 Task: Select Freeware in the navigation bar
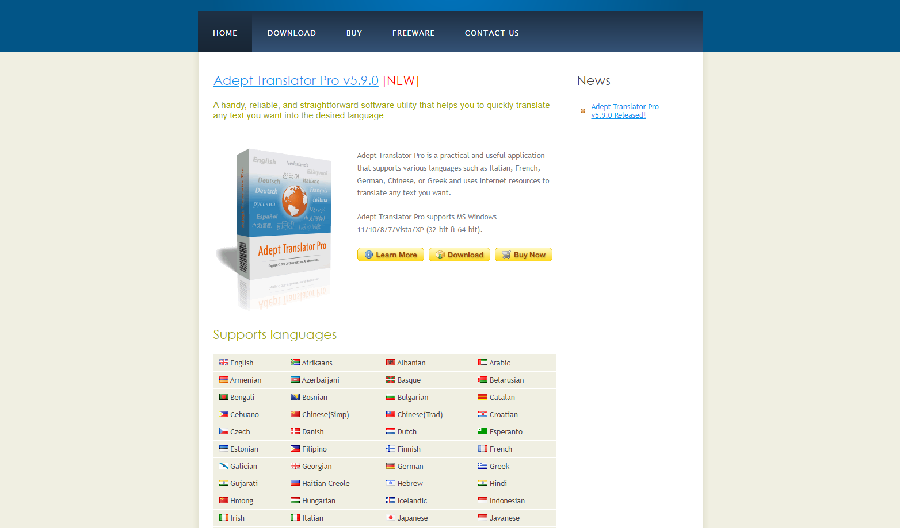[413, 33]
